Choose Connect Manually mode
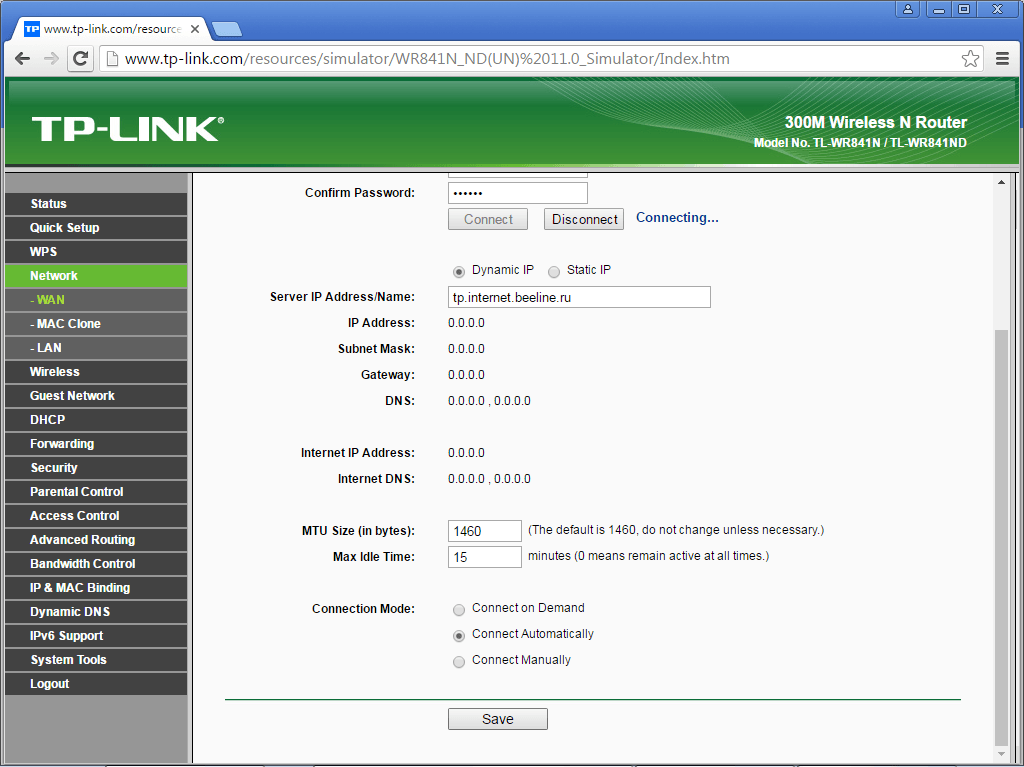Image resolution: width=1024 pixels, height=767 pixels. (x=459, y=661)
